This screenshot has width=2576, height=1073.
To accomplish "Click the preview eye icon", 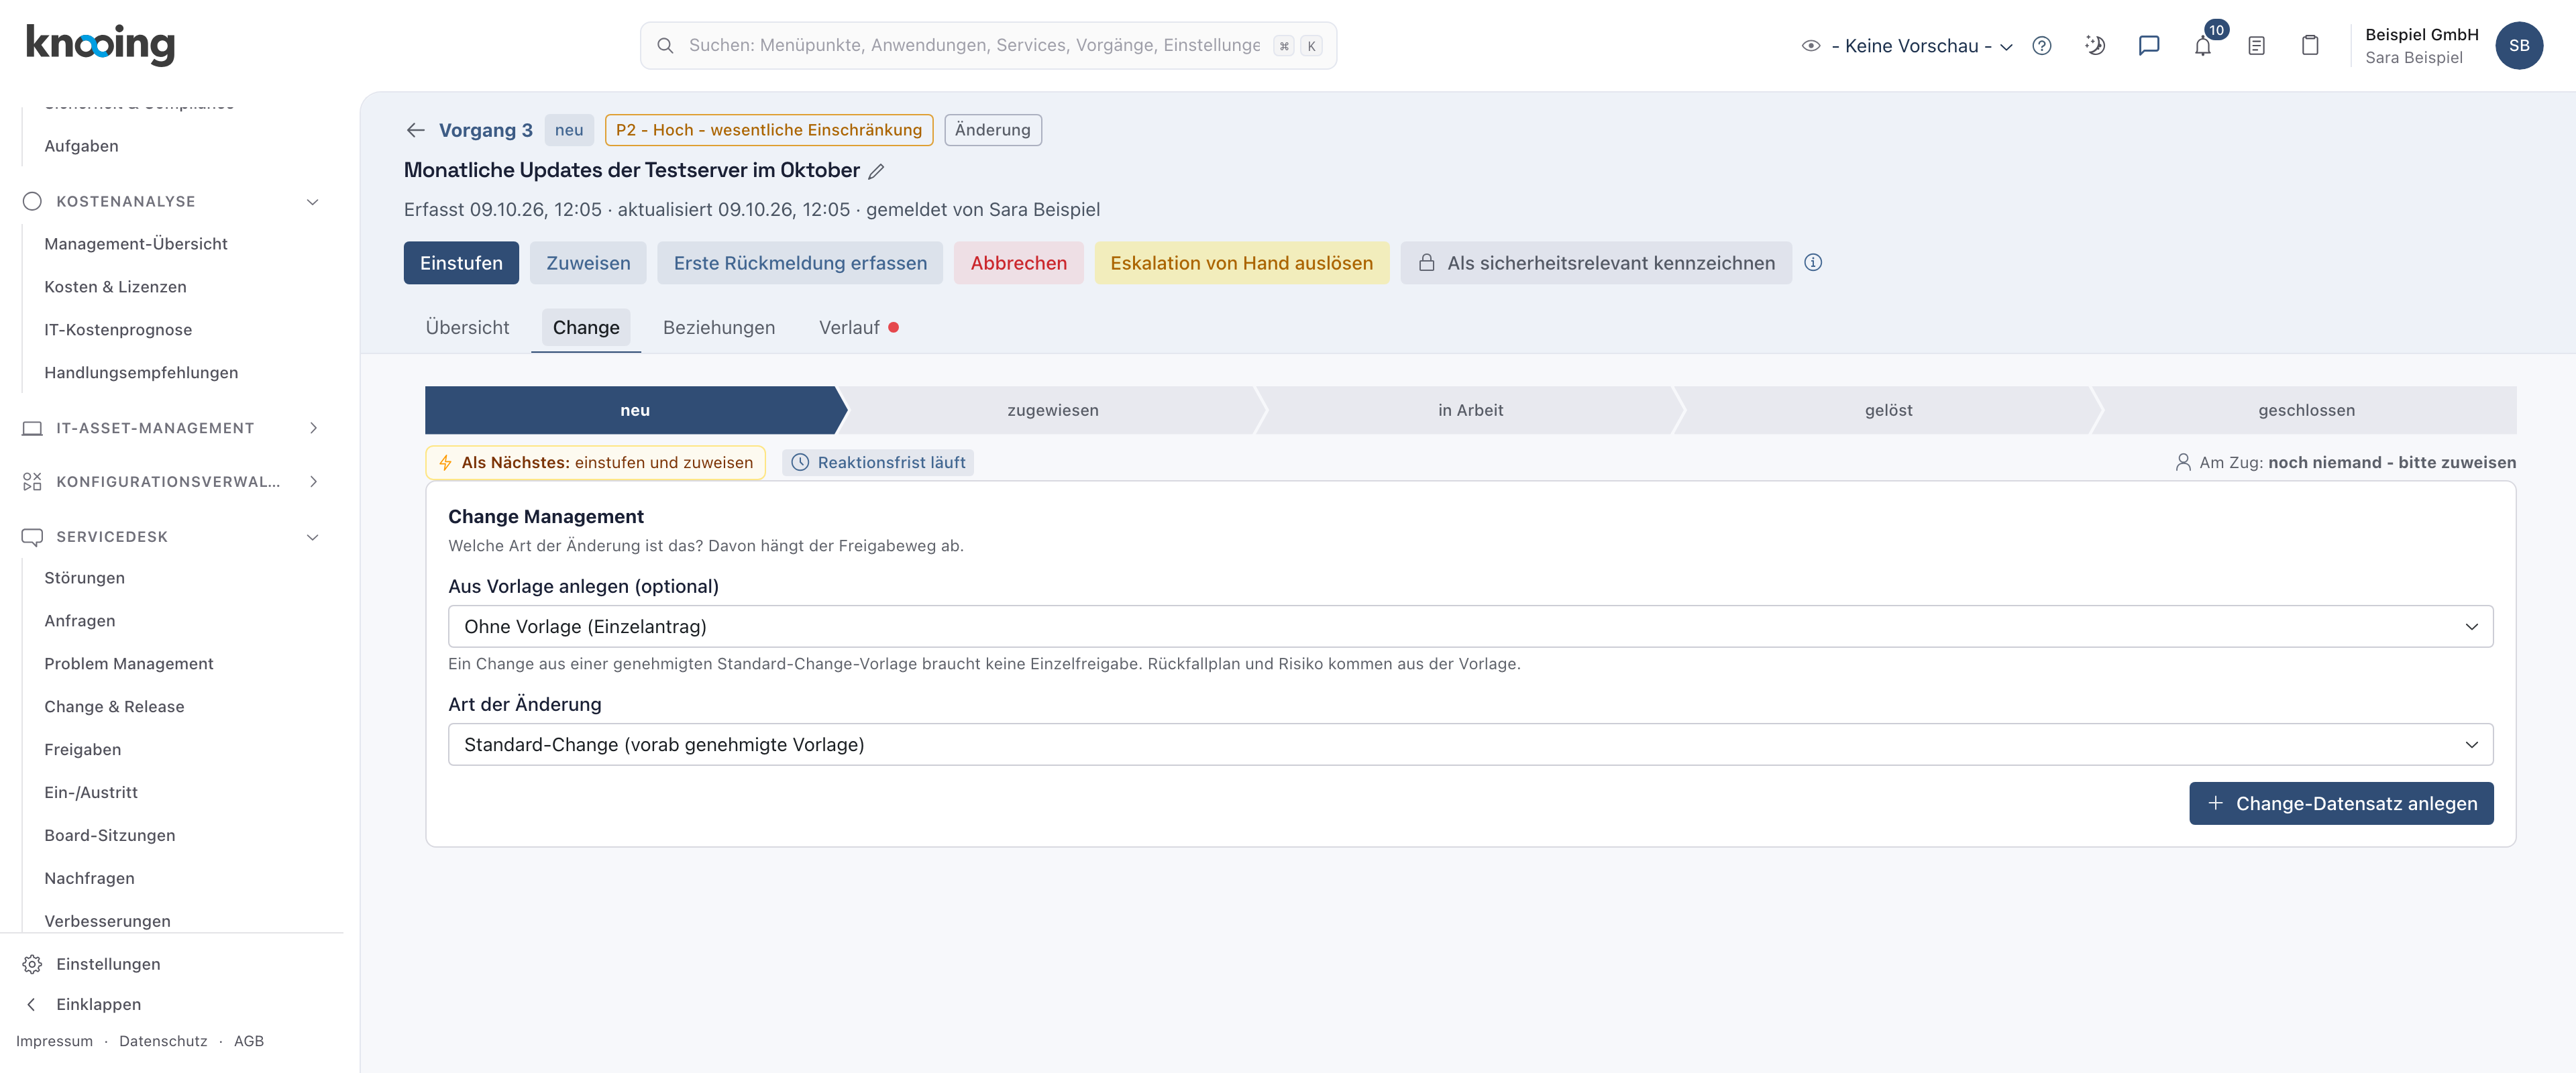I will coord(1811,46).
